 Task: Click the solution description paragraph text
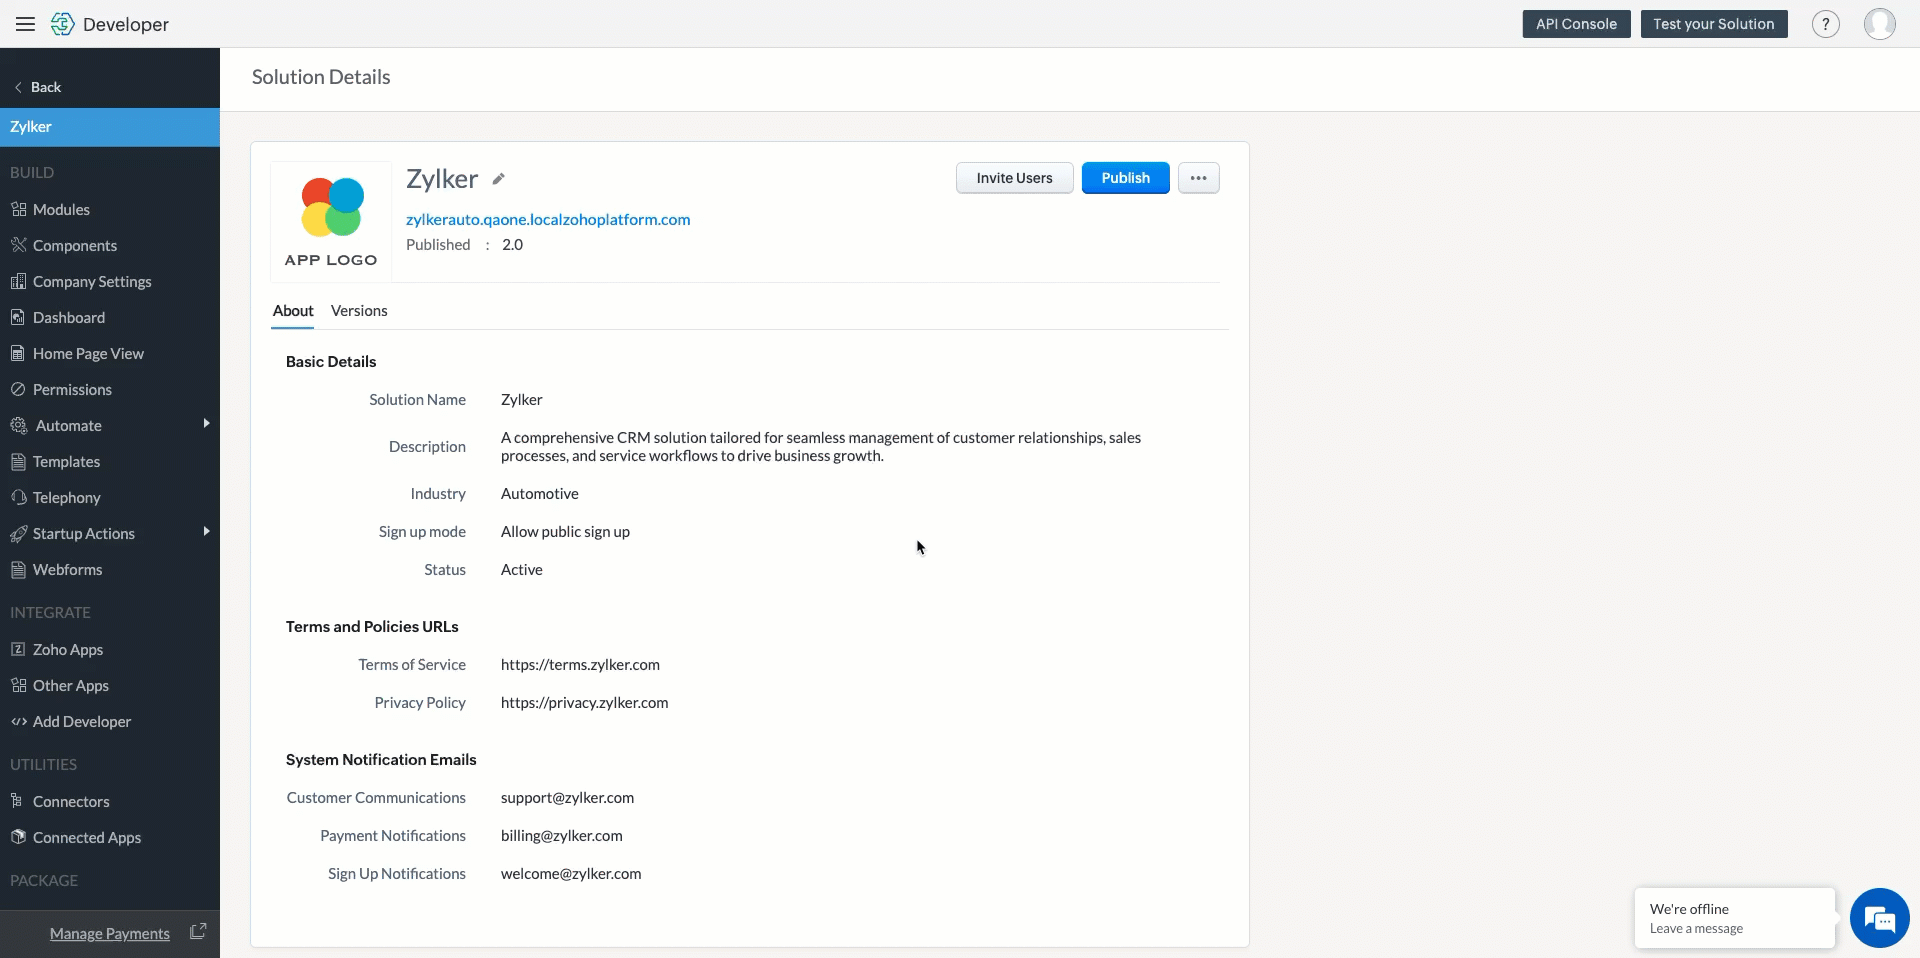[821, 447]
